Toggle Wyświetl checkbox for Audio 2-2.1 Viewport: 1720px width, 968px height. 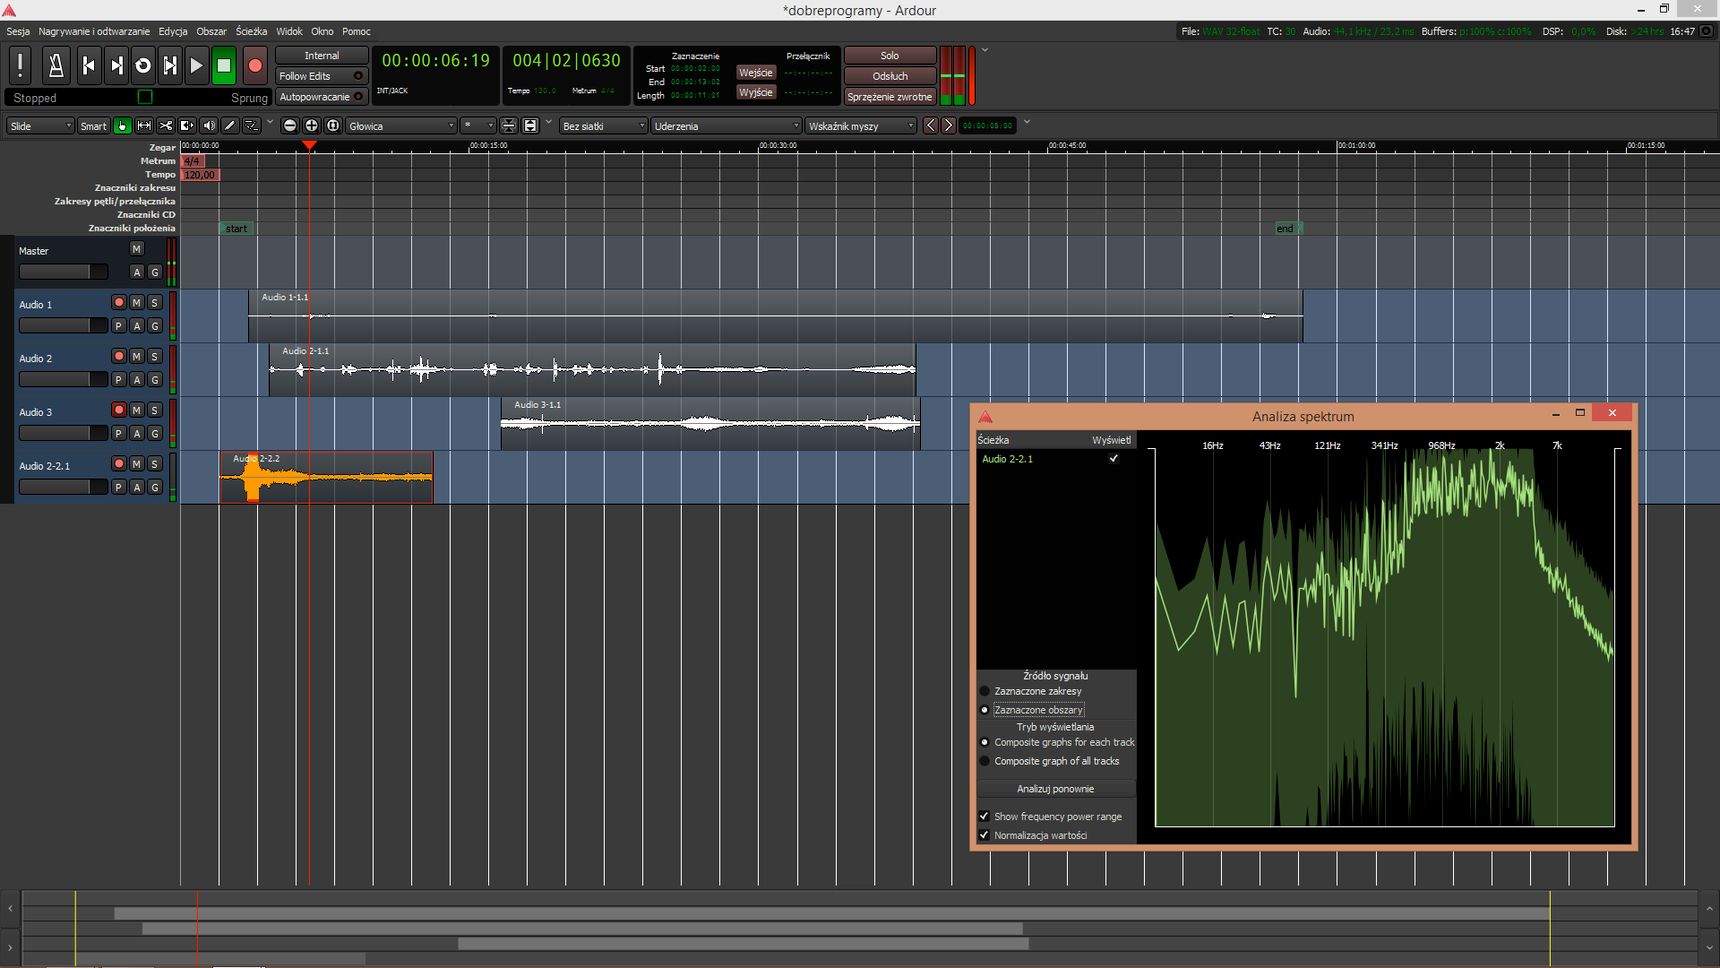point(1113,459)
